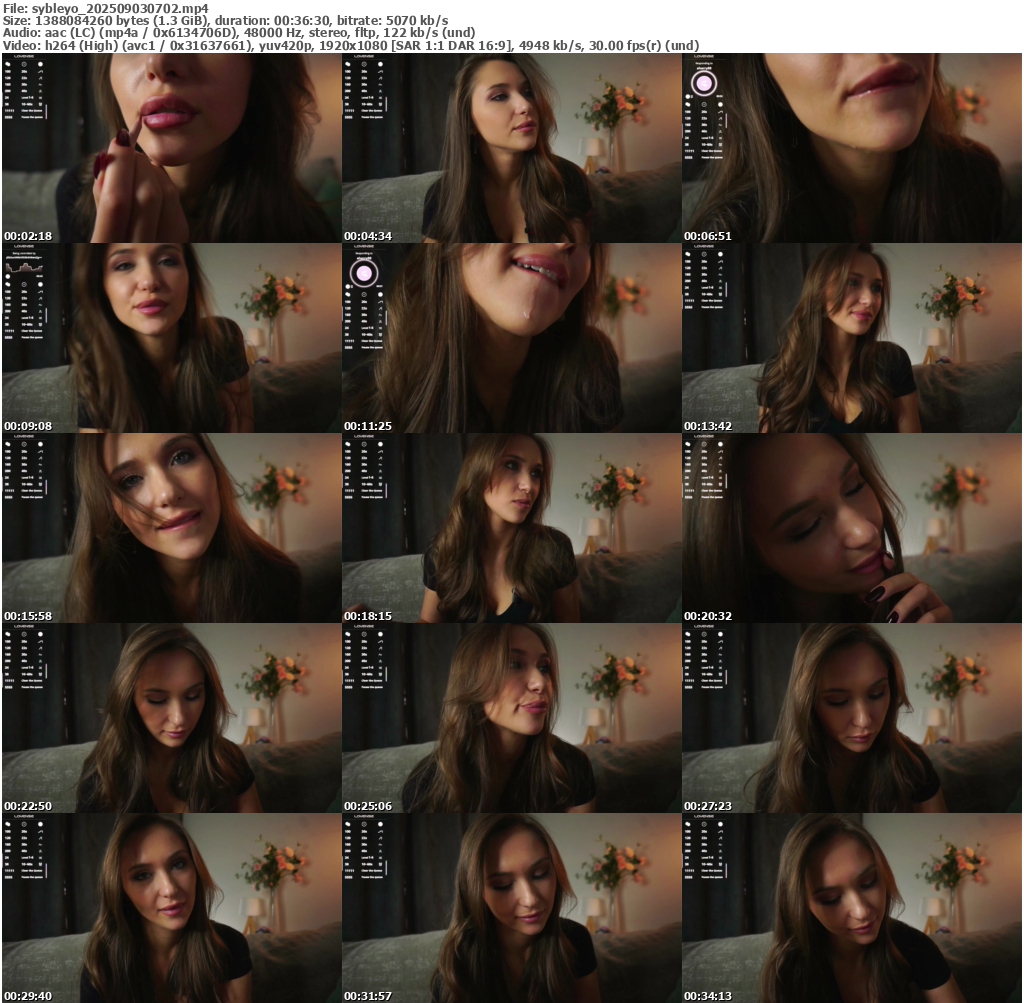The width and height of the screenshot is (1024, 1003).
Task: Select the frame marked 00:04:34
Action: [x=511, y=148]
